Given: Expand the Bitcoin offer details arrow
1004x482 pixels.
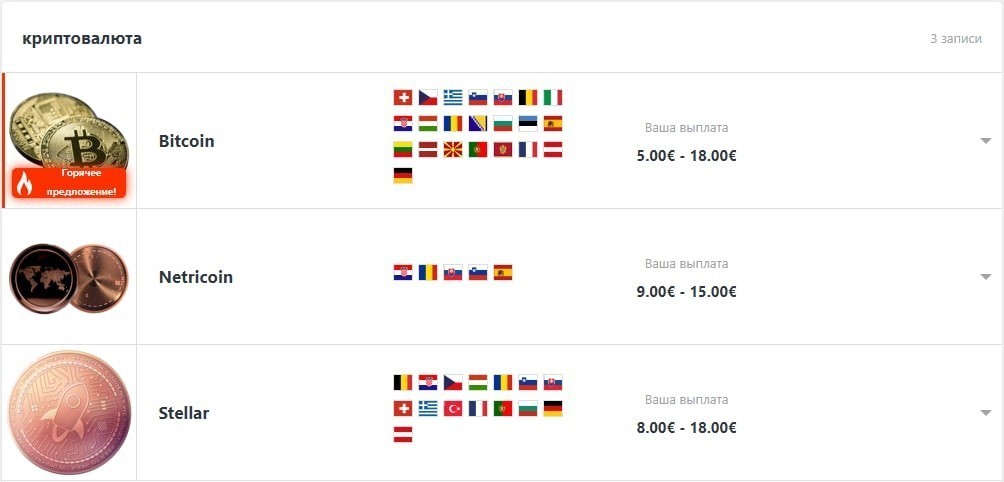Looking at the screenshot, I should (985, 141).
